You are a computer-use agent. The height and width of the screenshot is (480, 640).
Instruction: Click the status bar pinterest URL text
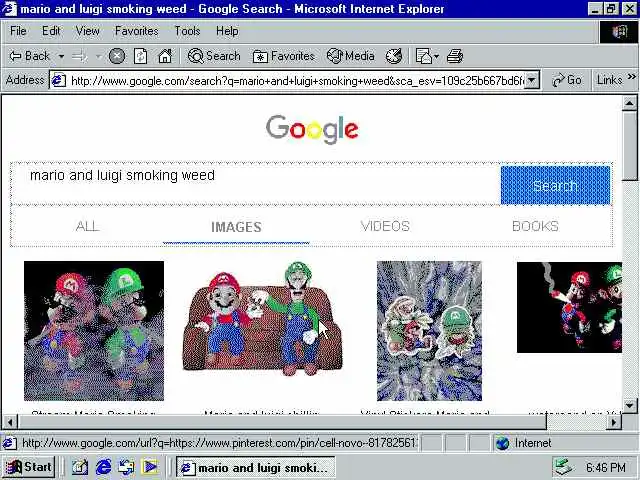click(219, 443)
